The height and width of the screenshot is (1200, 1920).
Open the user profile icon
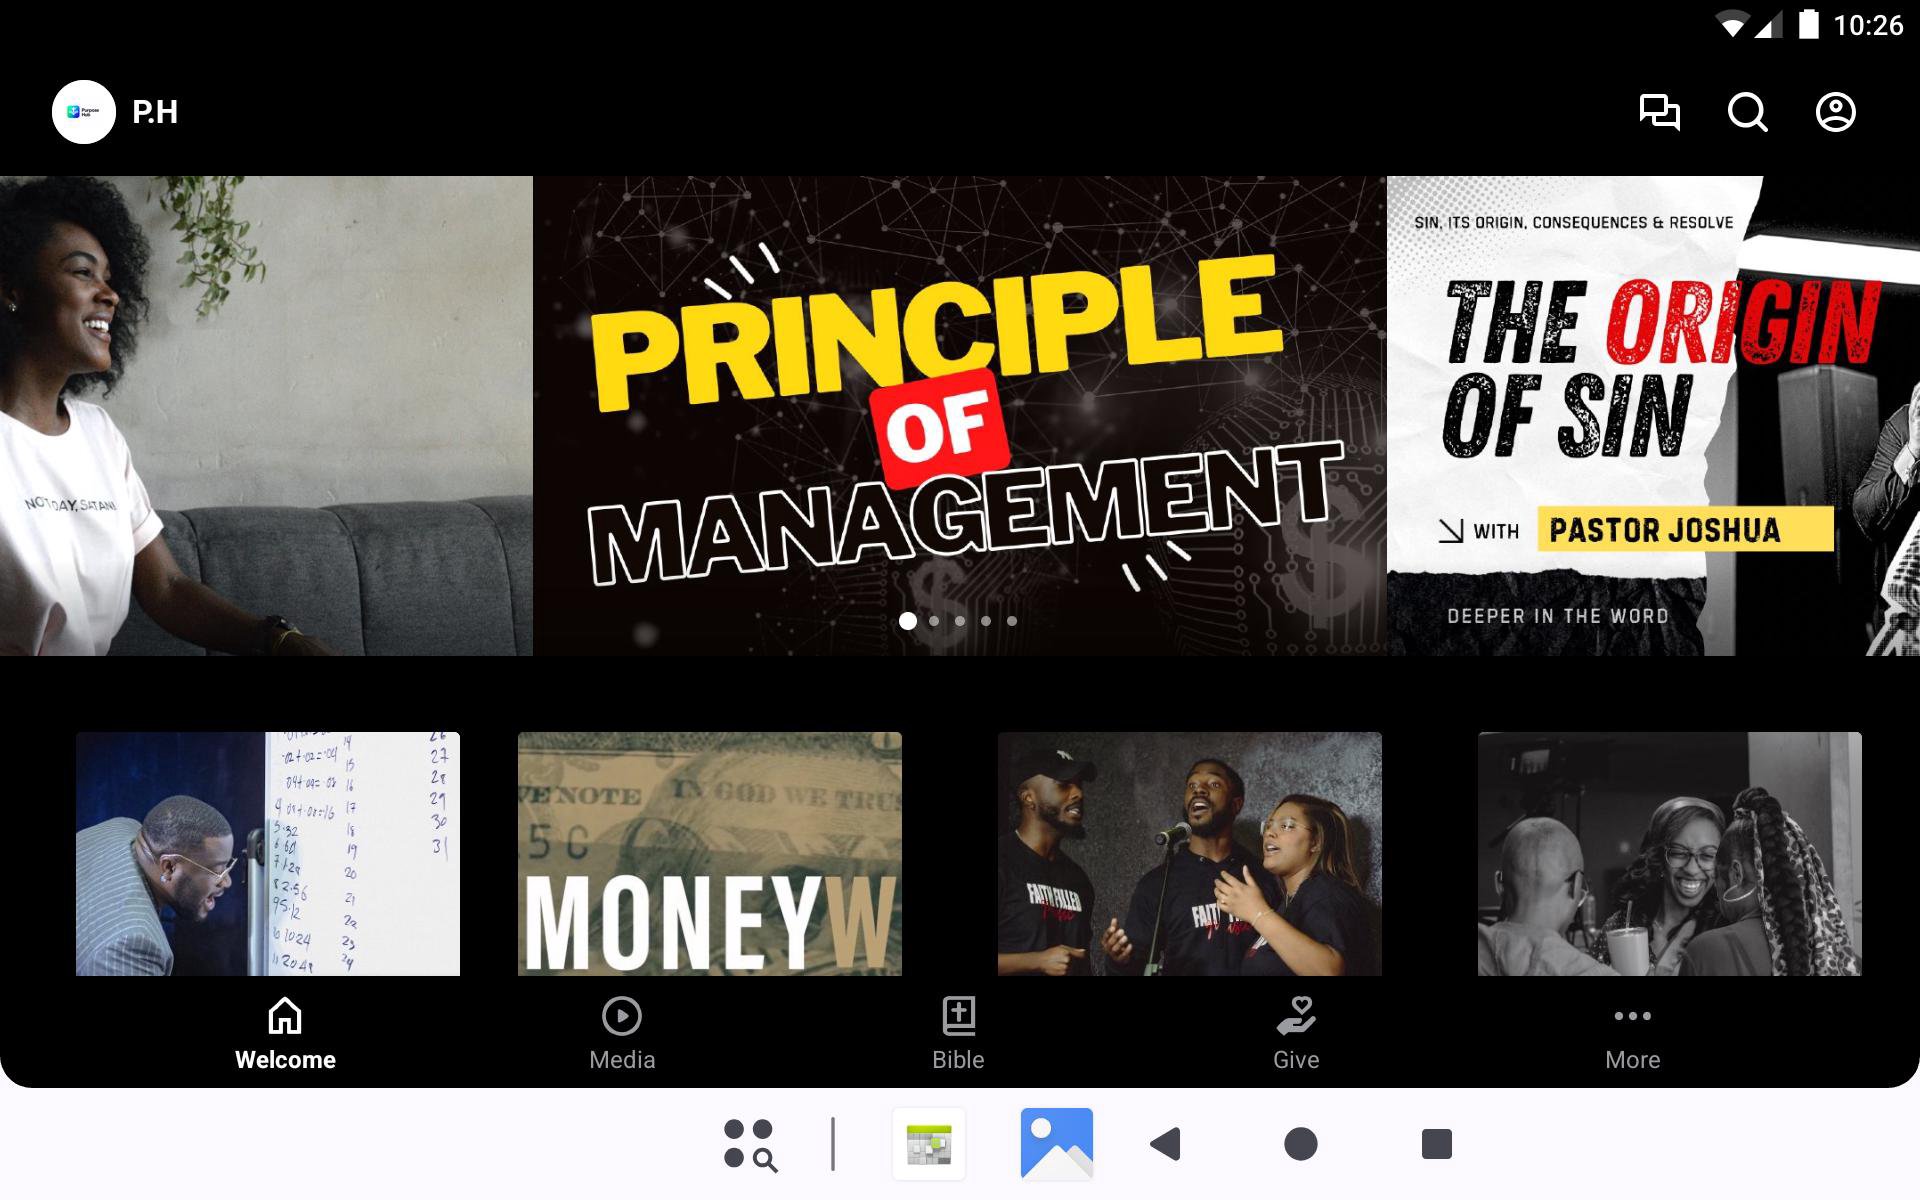tap(1835, 112)
